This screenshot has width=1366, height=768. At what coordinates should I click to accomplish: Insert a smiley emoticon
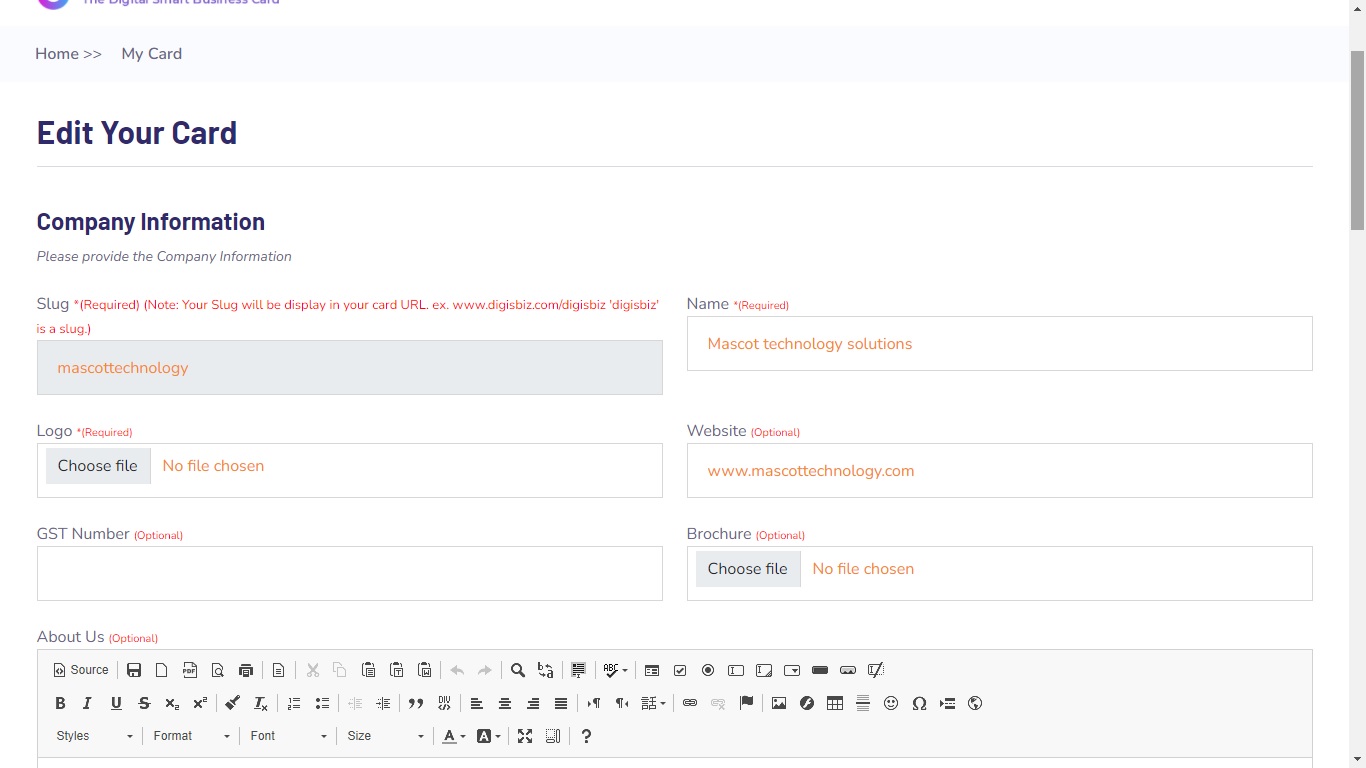point(891,703)
